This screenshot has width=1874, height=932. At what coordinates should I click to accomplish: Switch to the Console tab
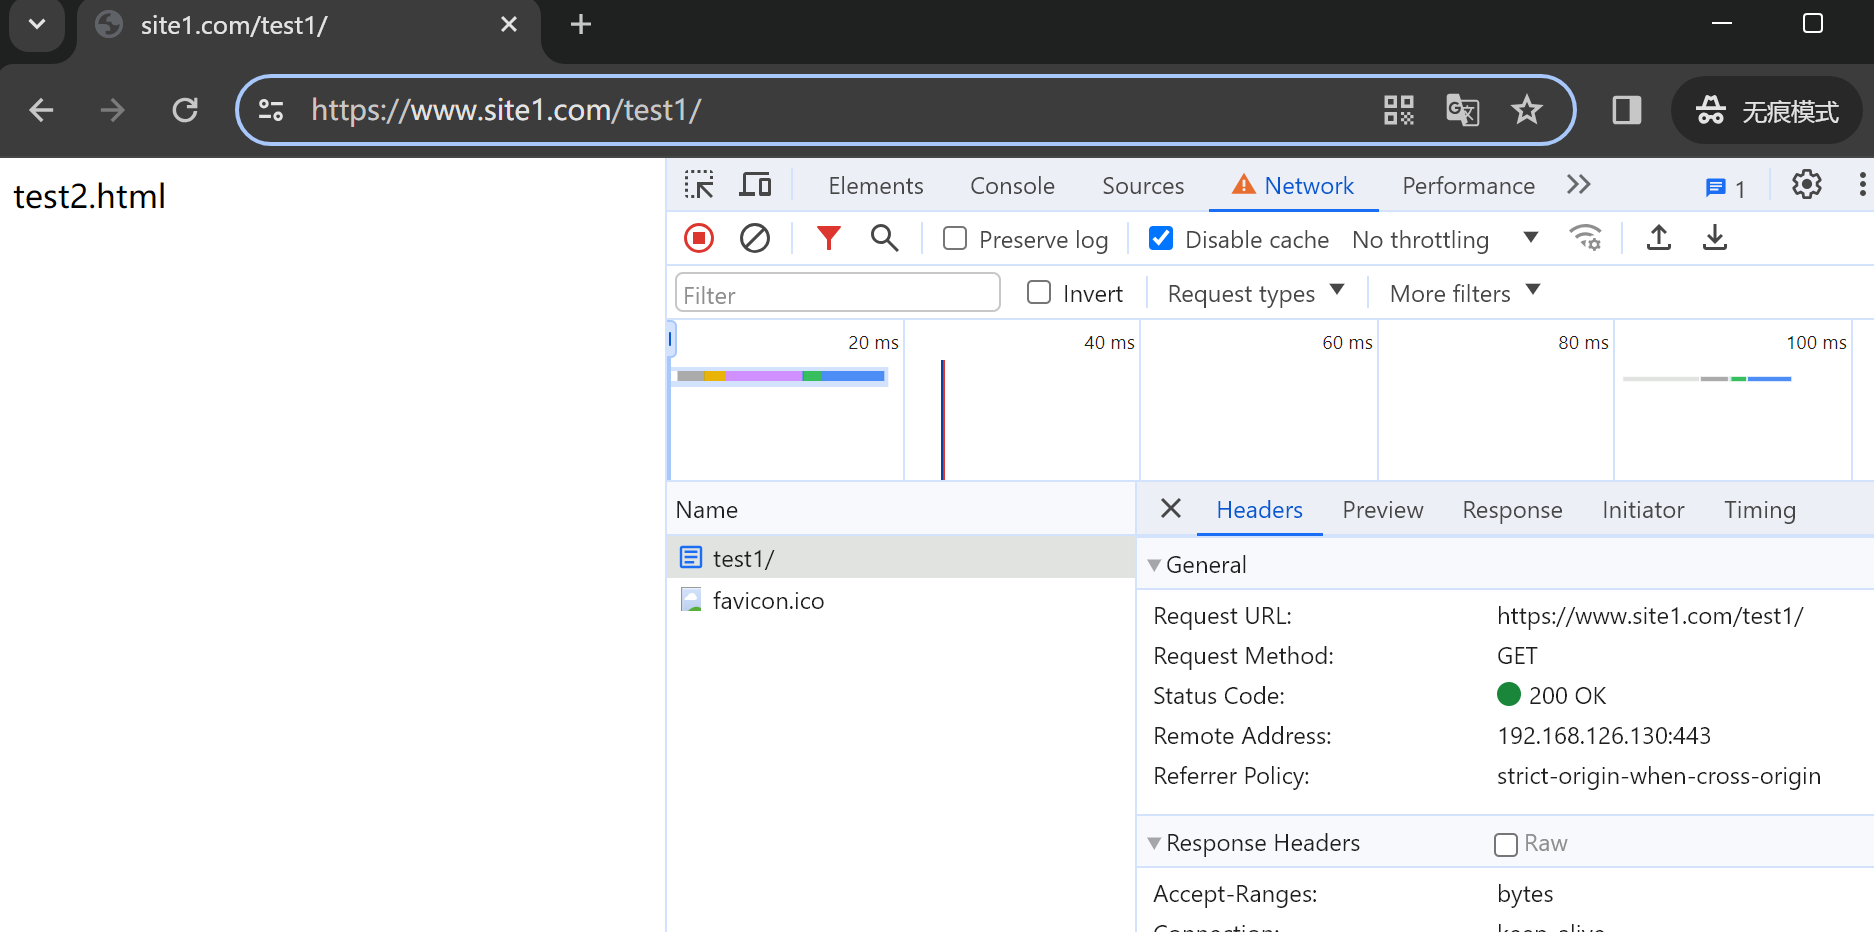1012,186
